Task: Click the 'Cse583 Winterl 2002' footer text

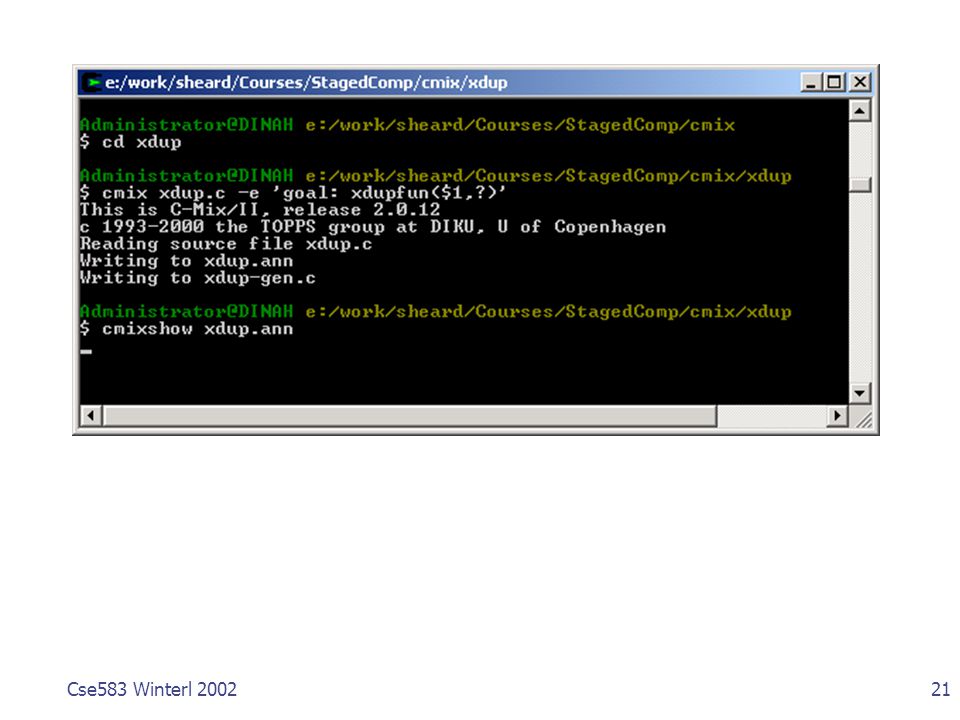Action: (152, 689)
